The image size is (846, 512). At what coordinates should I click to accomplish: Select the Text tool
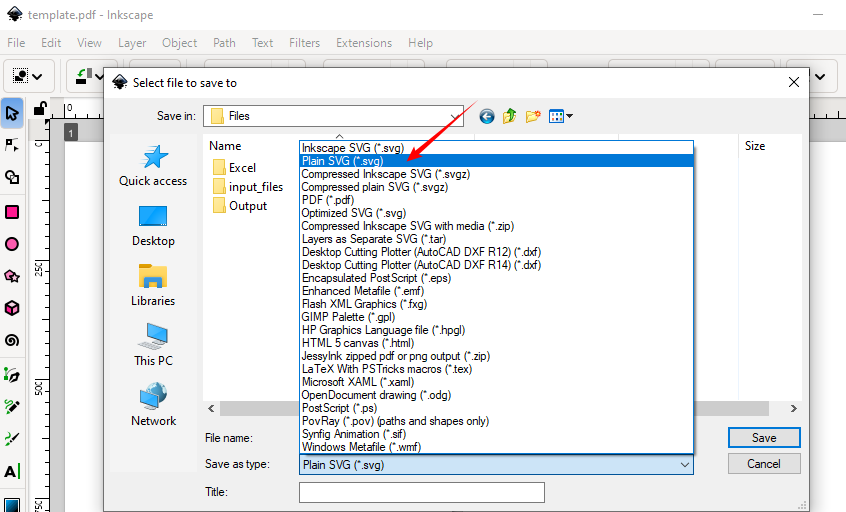[12, 471]
